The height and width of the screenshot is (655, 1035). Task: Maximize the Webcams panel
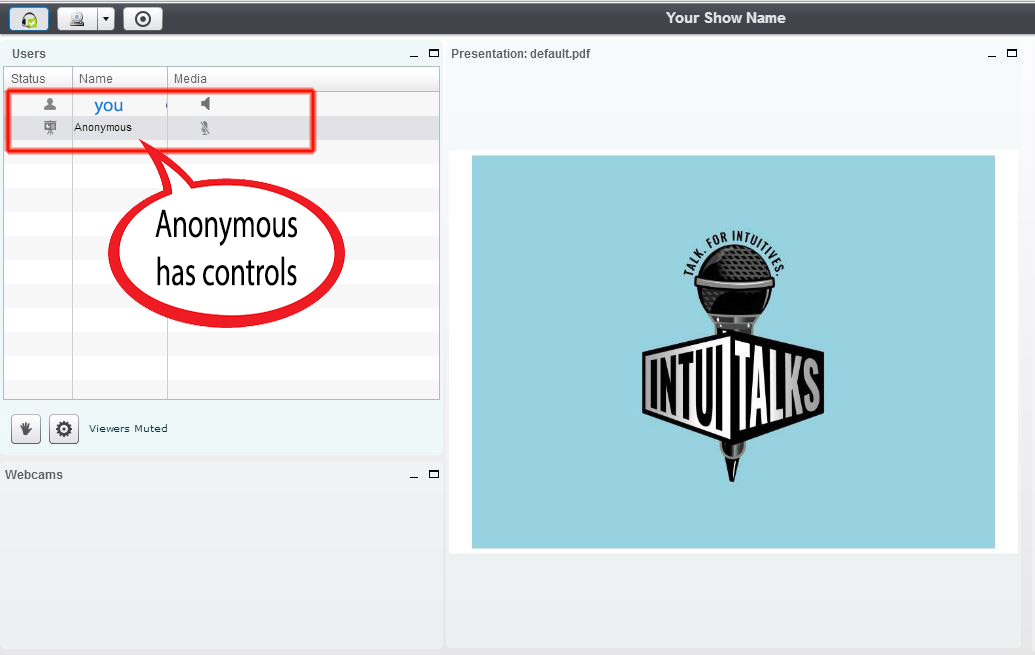click(x=434, y=474)
